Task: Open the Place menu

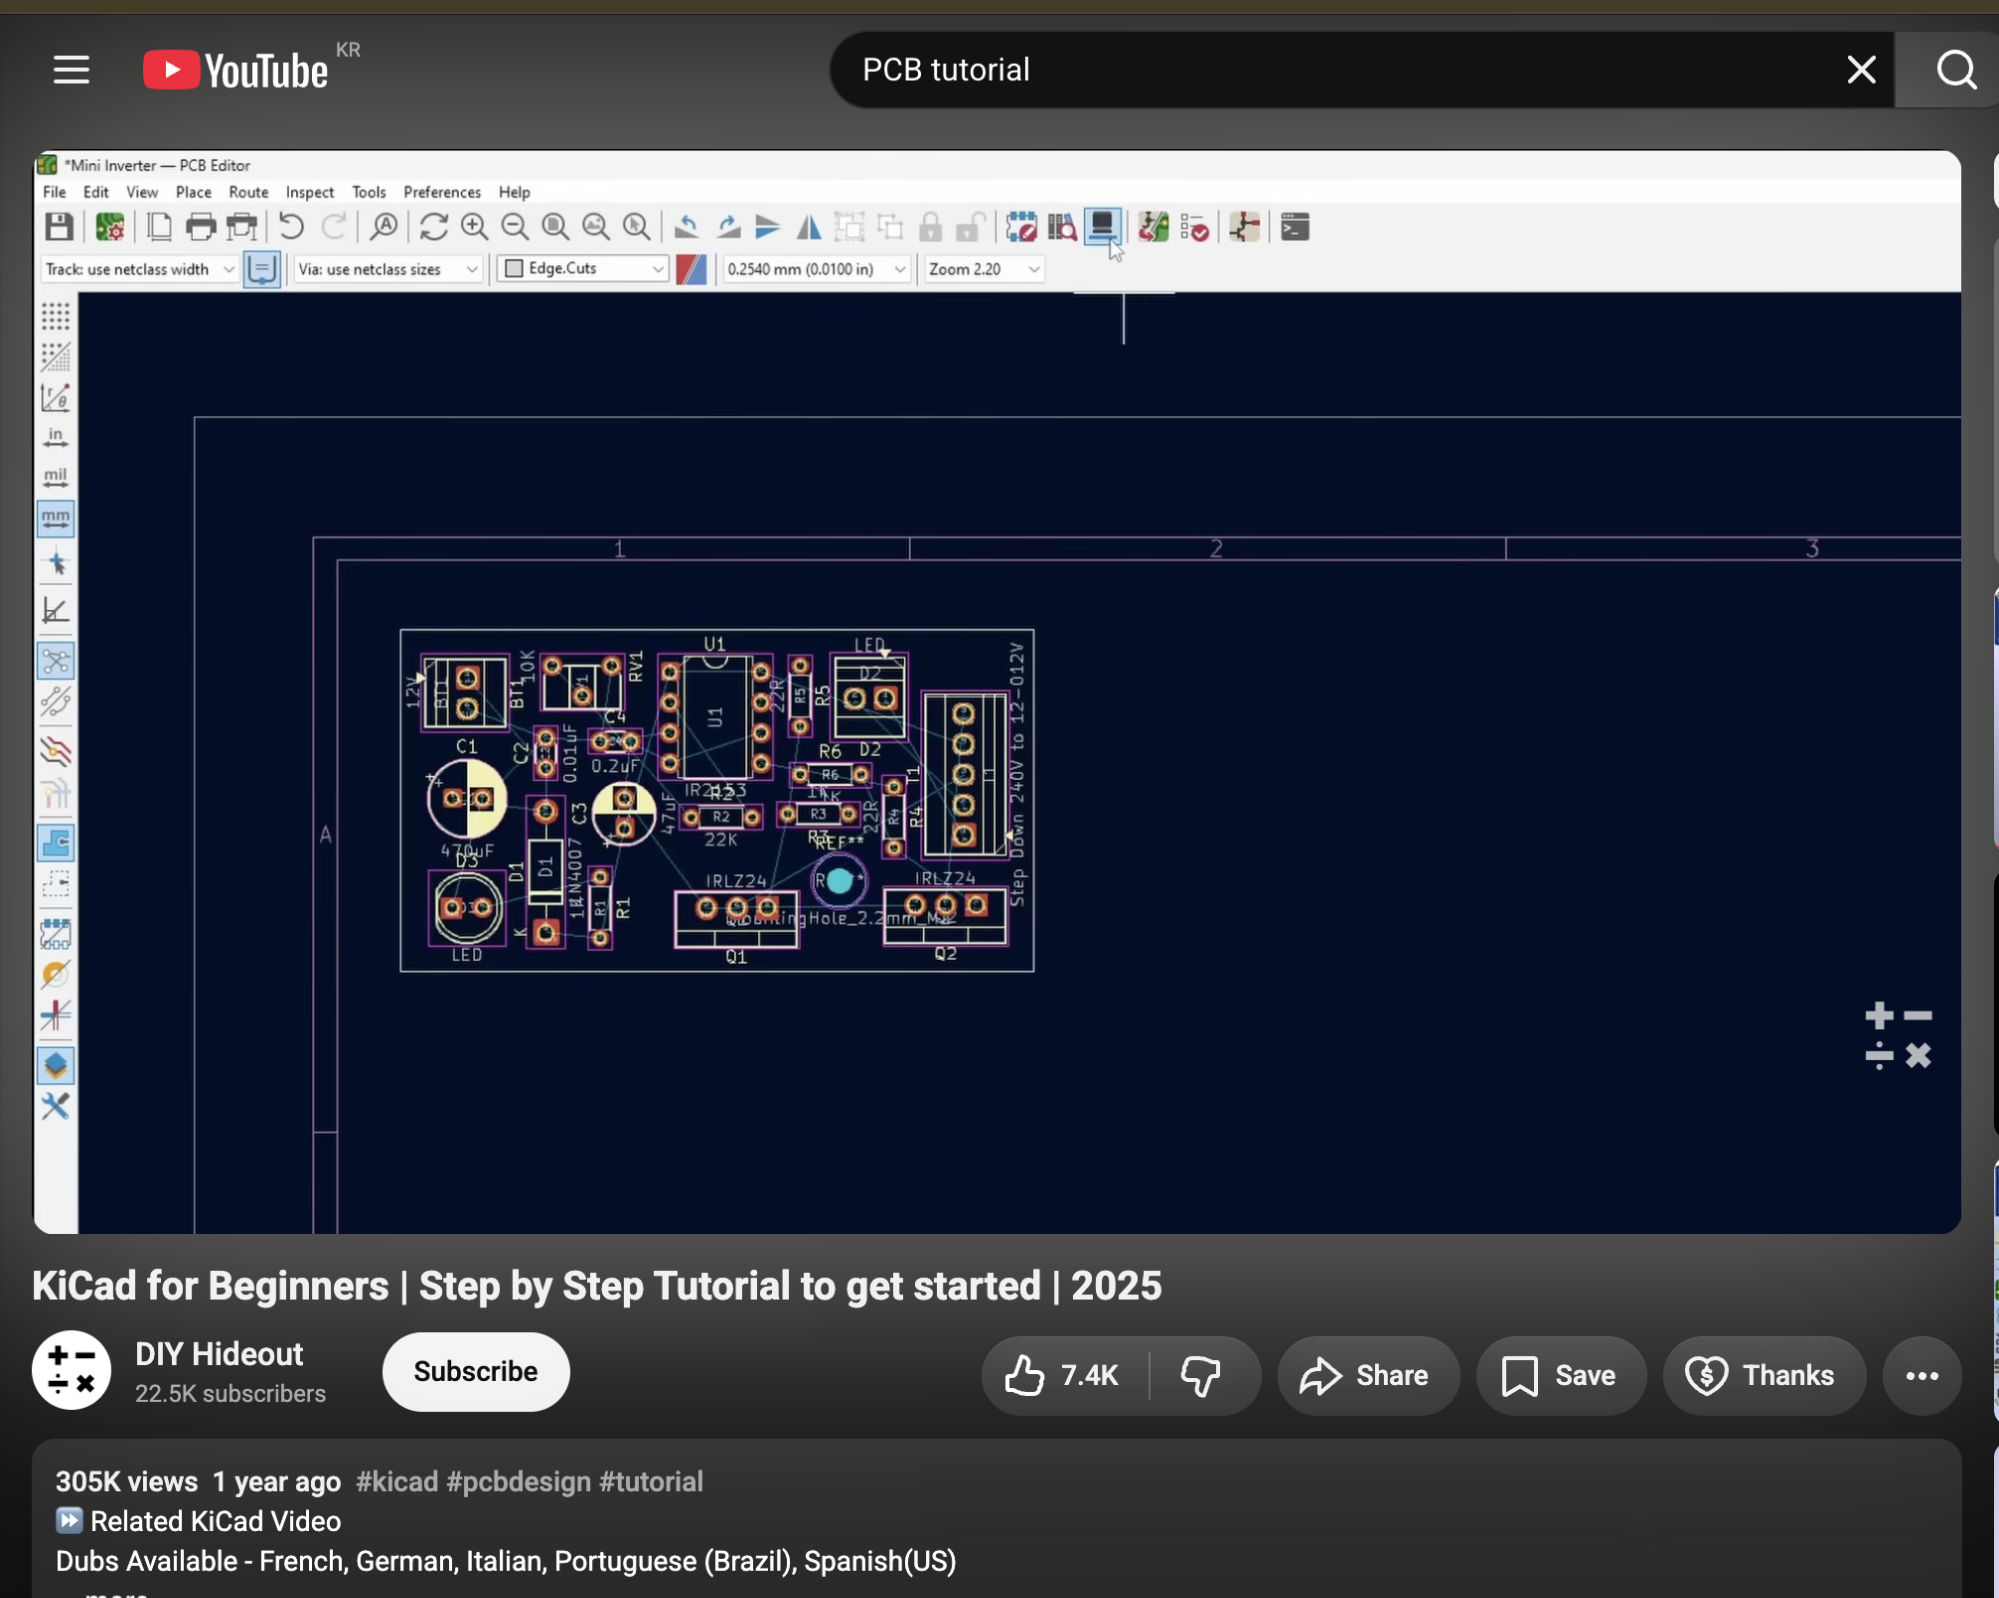Action: click(193, 192)
